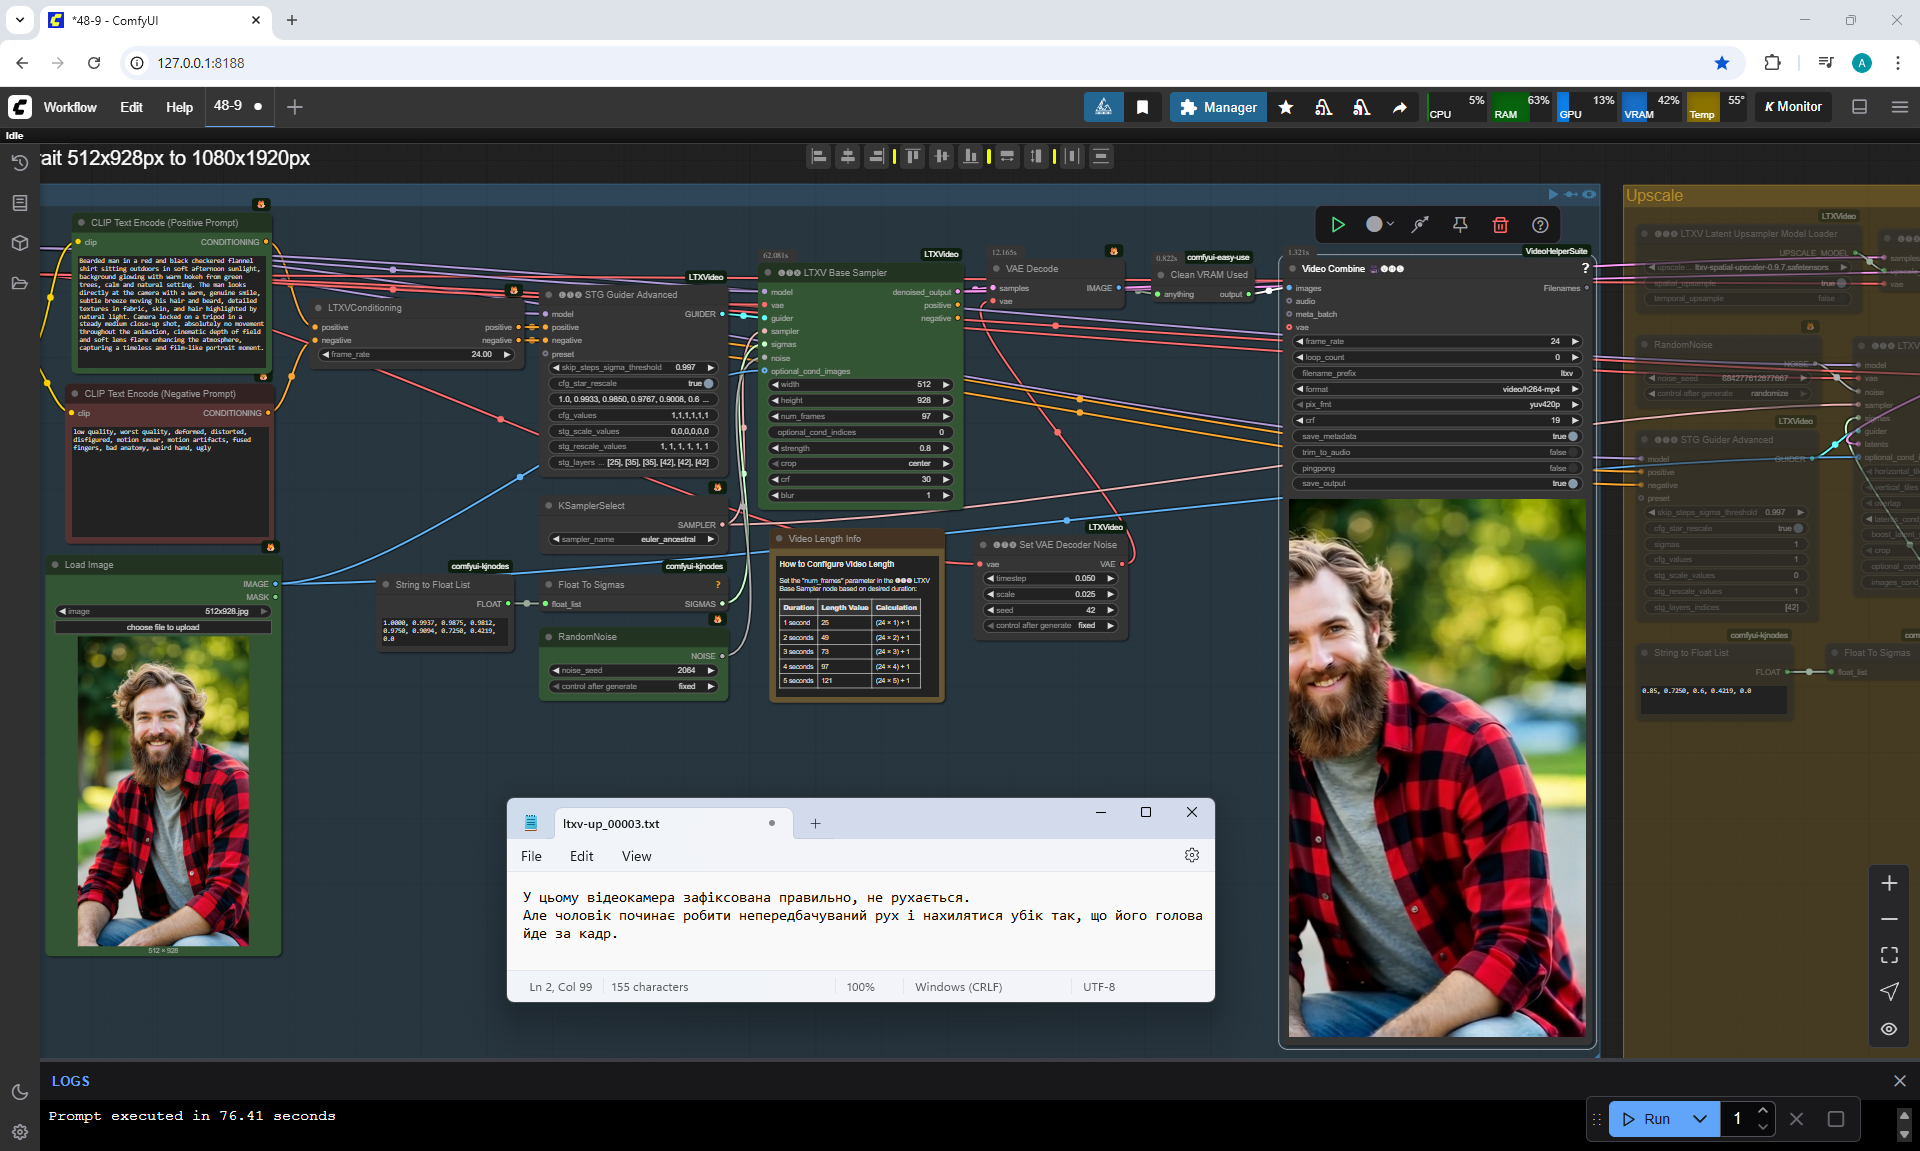This screenshot has height=1151, width=1920.
Task: Toggle save_metadata switch in Video Combine
Action: (x=1572, y=436)
